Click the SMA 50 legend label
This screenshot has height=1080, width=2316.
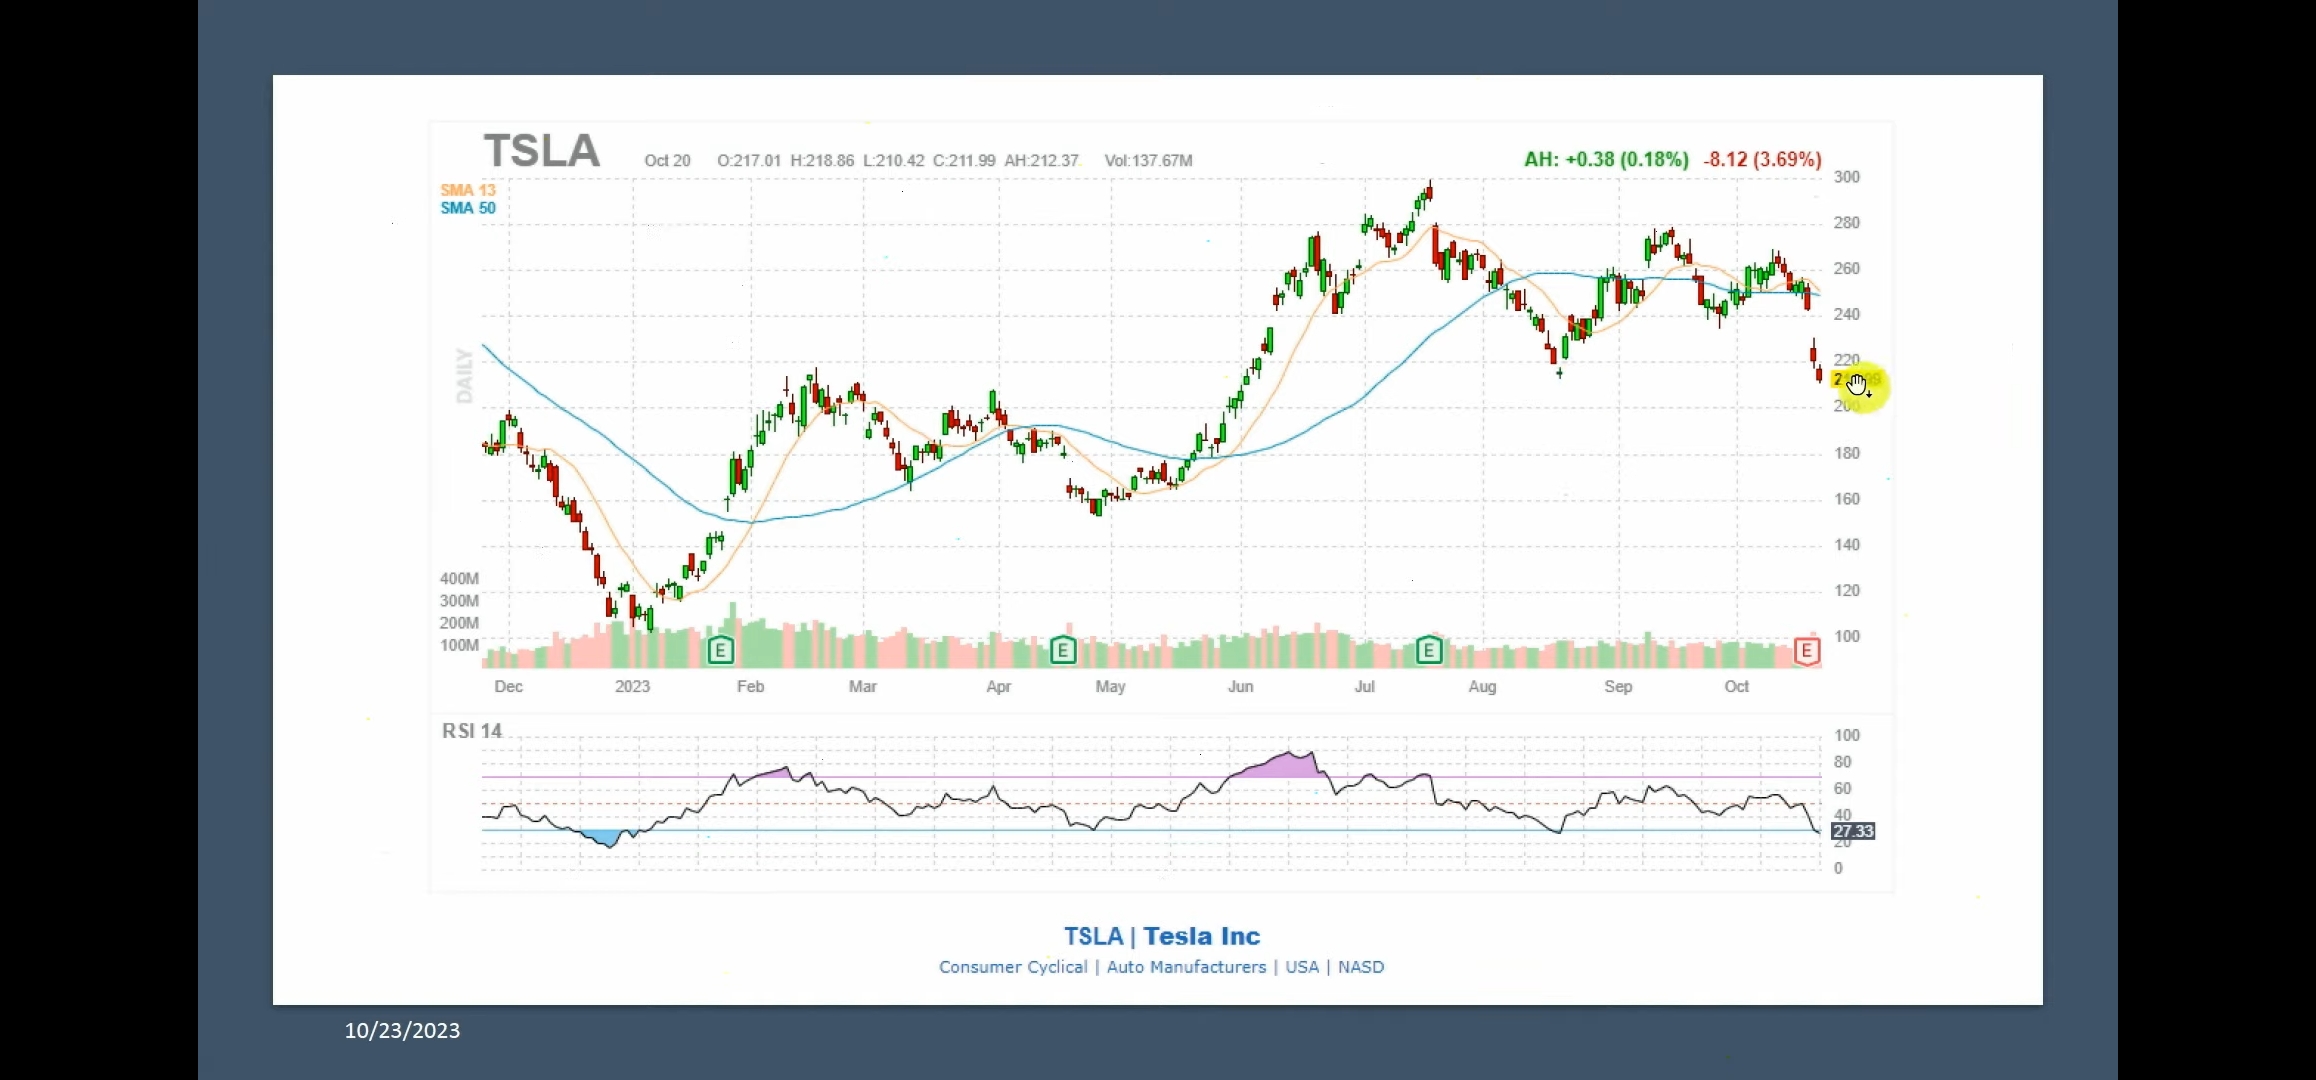pos(468,208)
